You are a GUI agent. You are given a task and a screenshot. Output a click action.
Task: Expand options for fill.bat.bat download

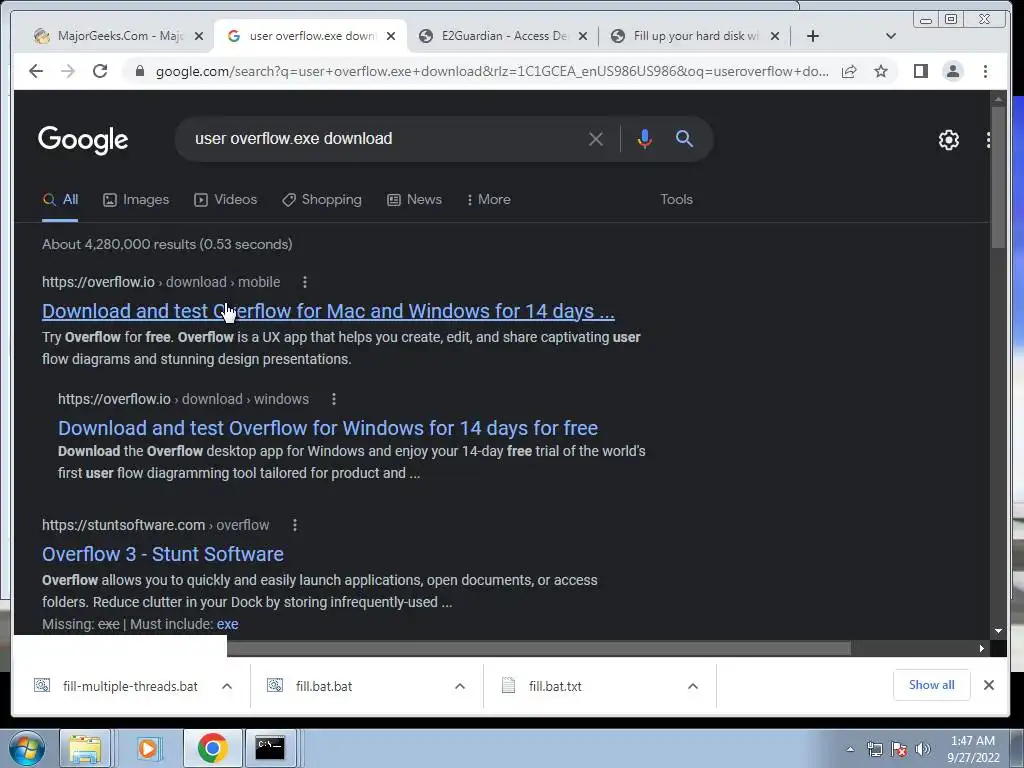460,686
